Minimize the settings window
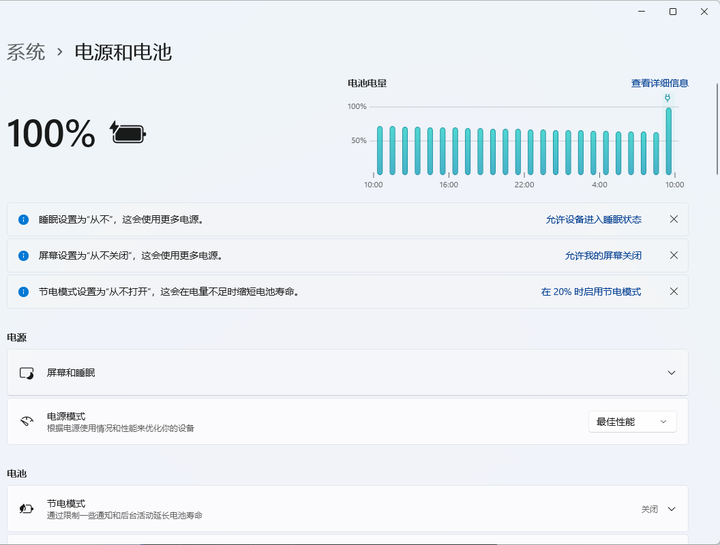Screen dimensions: 720x545 click(641, 11)
